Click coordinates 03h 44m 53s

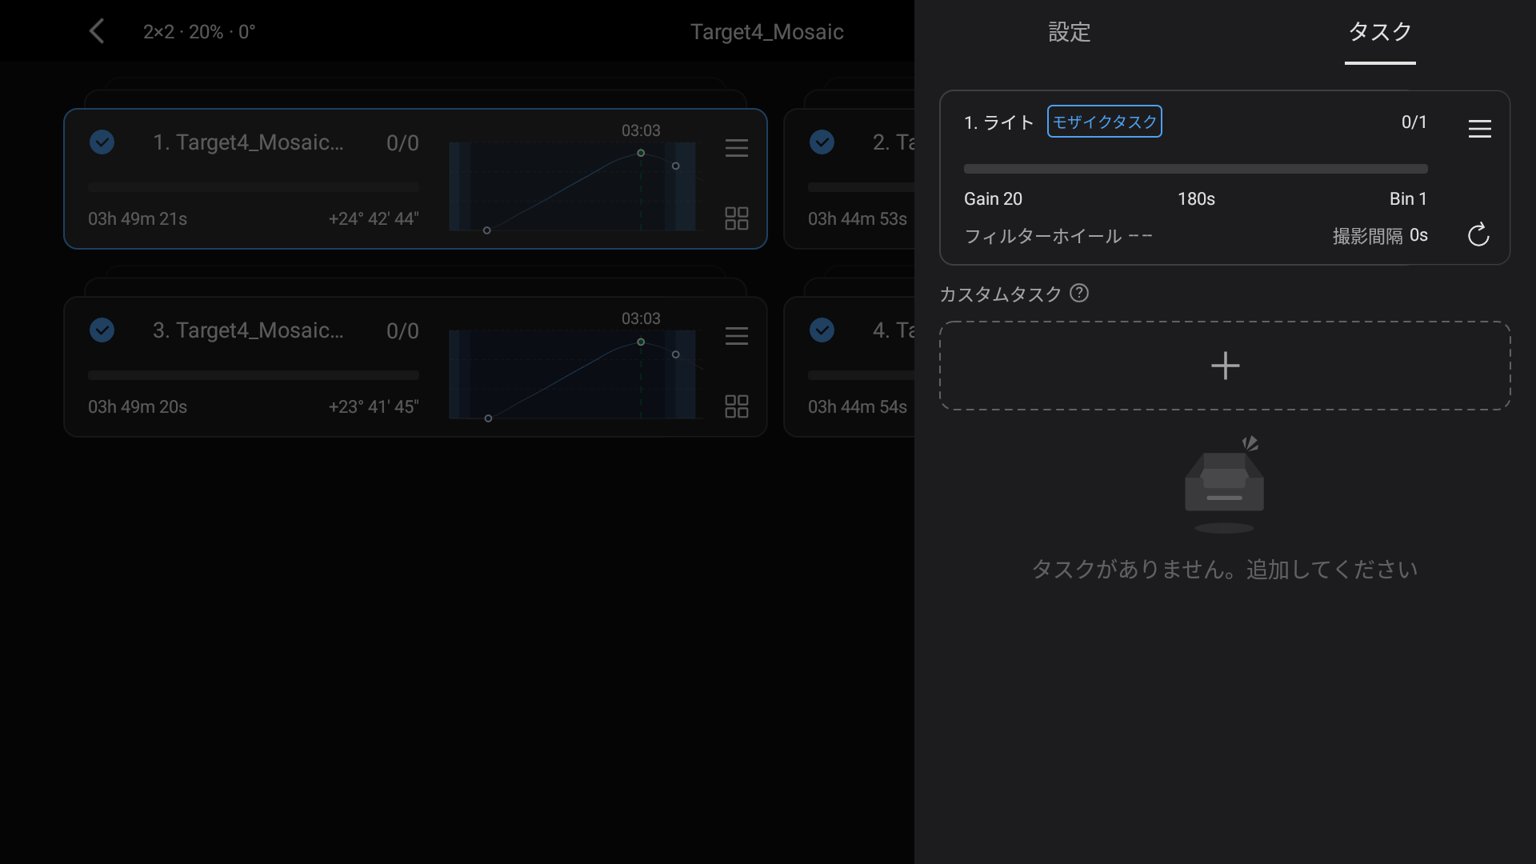[x=857, y=219]
